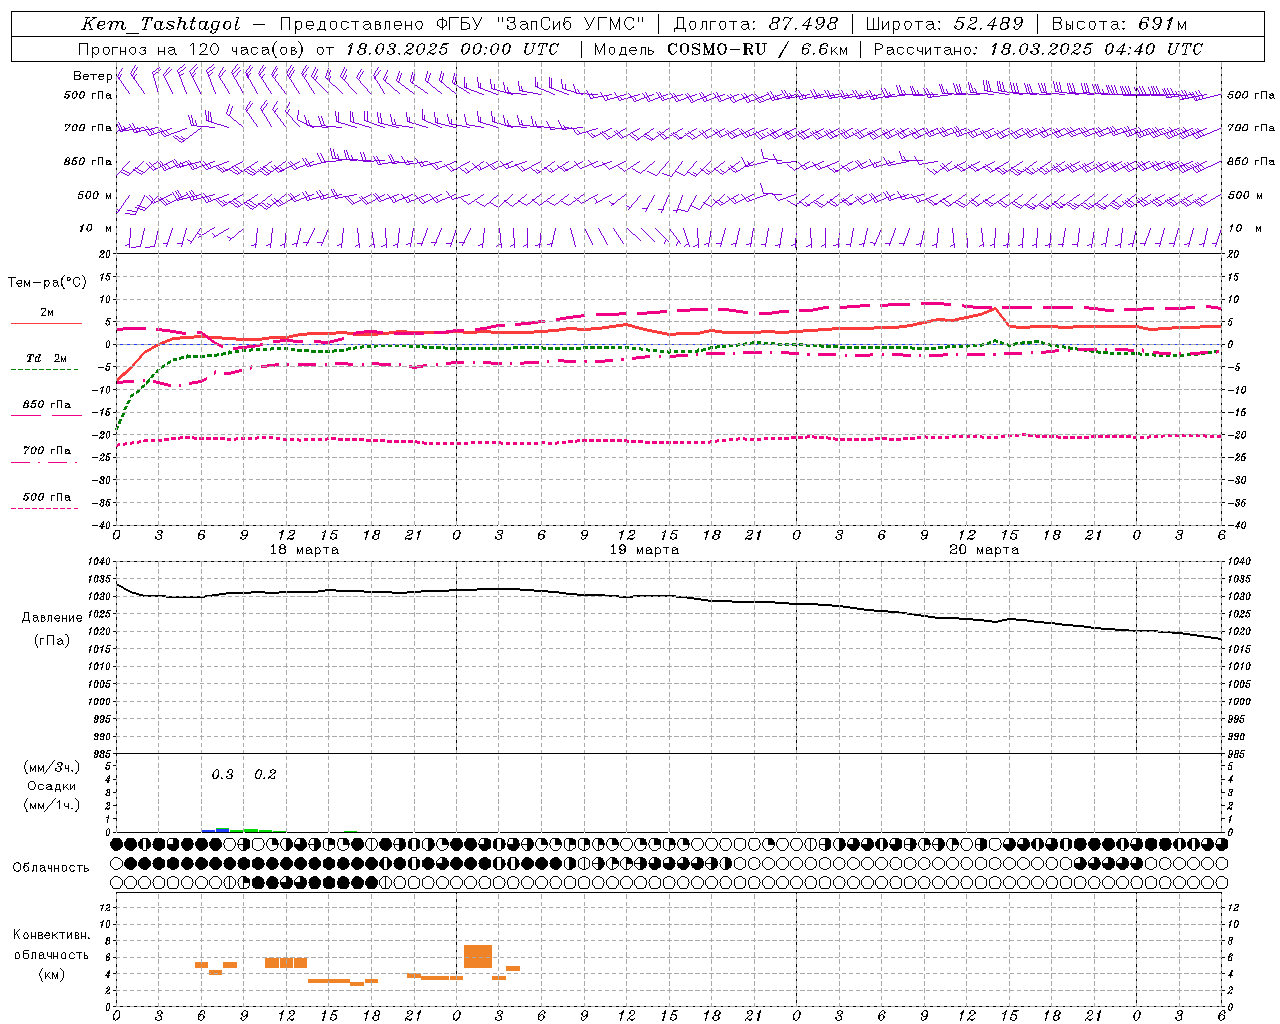Viewport: 1280px width, 1024px height.
Task: Select the Широта: 52.489 header field
Action: pos(944,24)
